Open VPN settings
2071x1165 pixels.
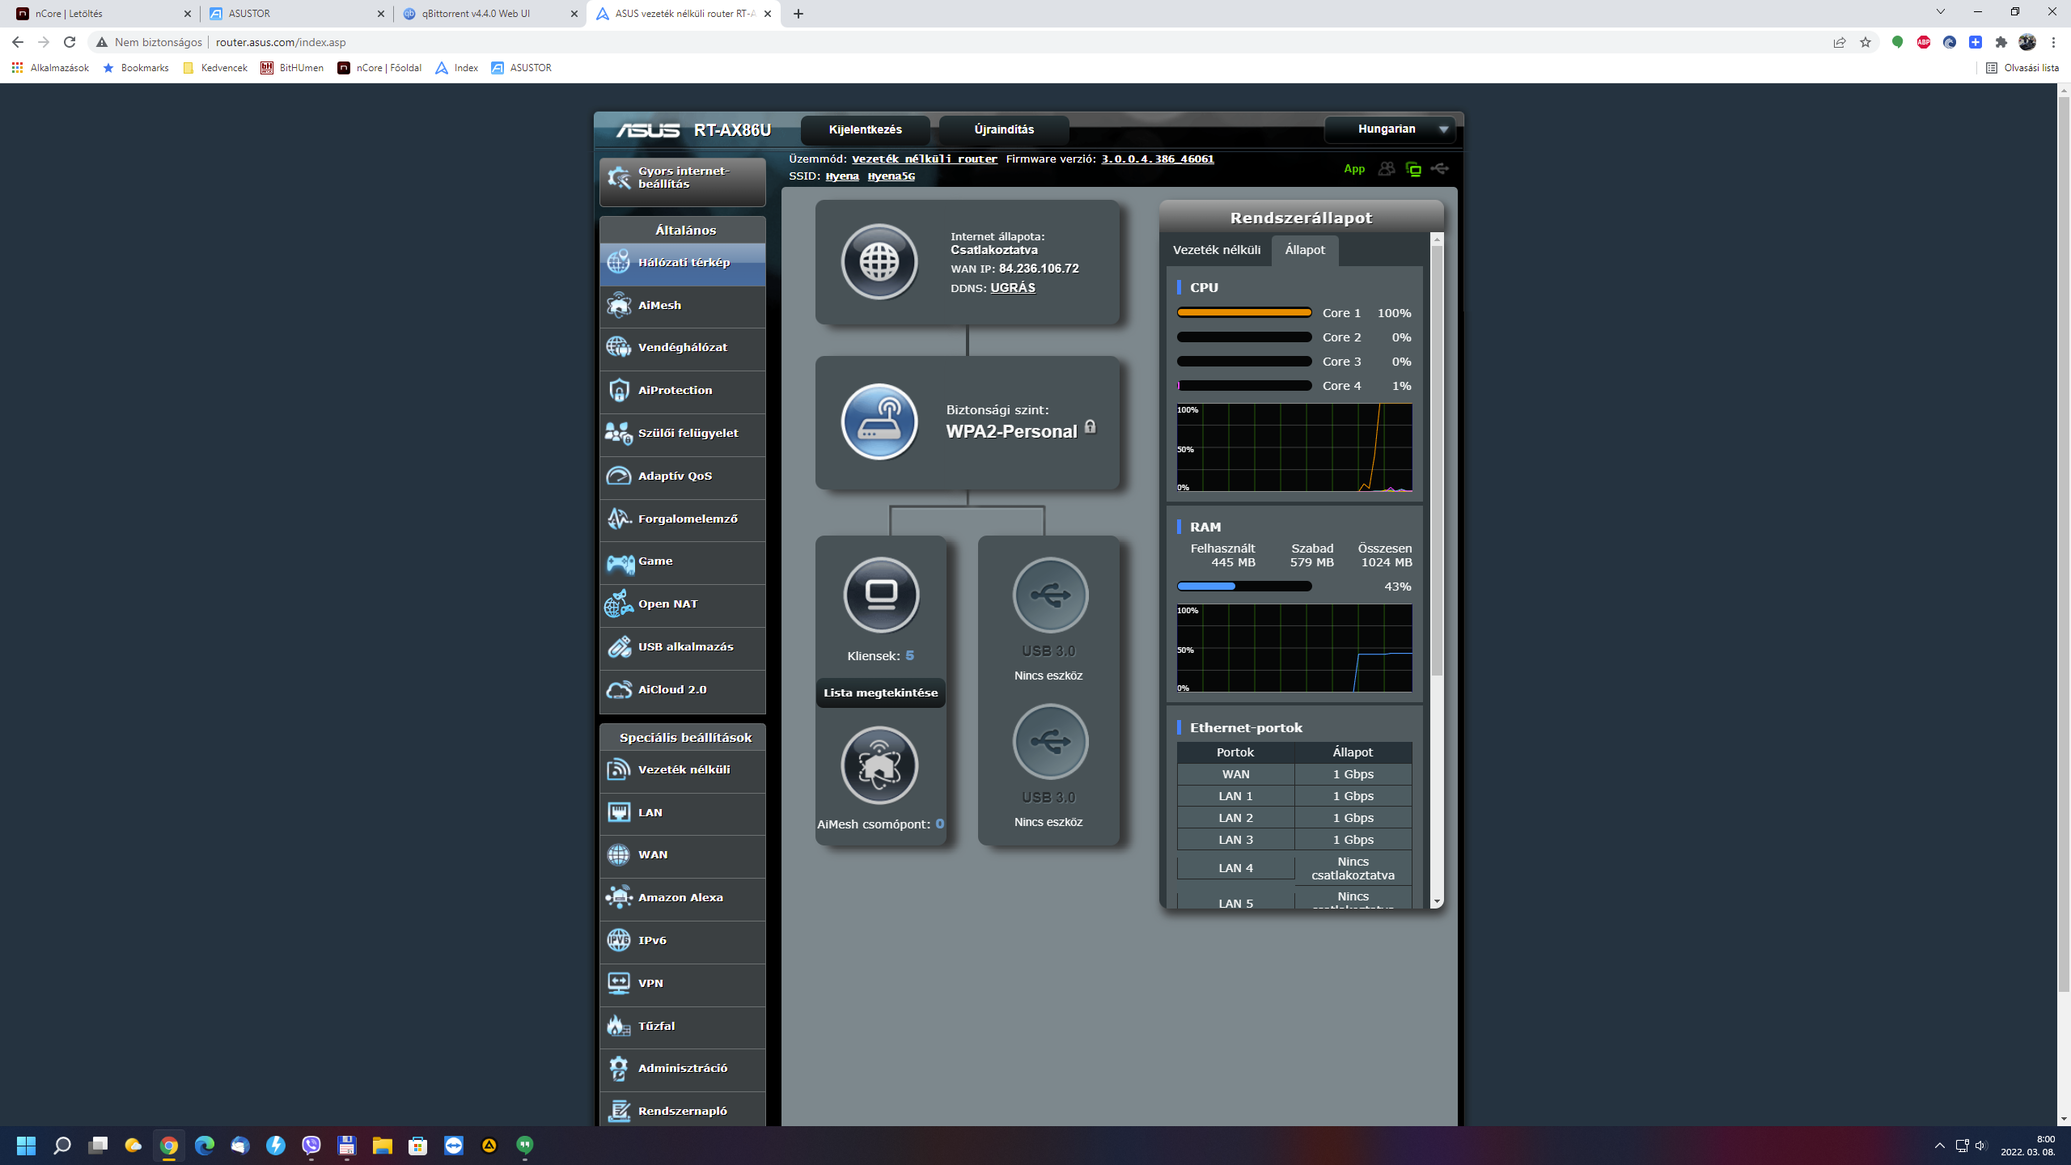[683, 984]
